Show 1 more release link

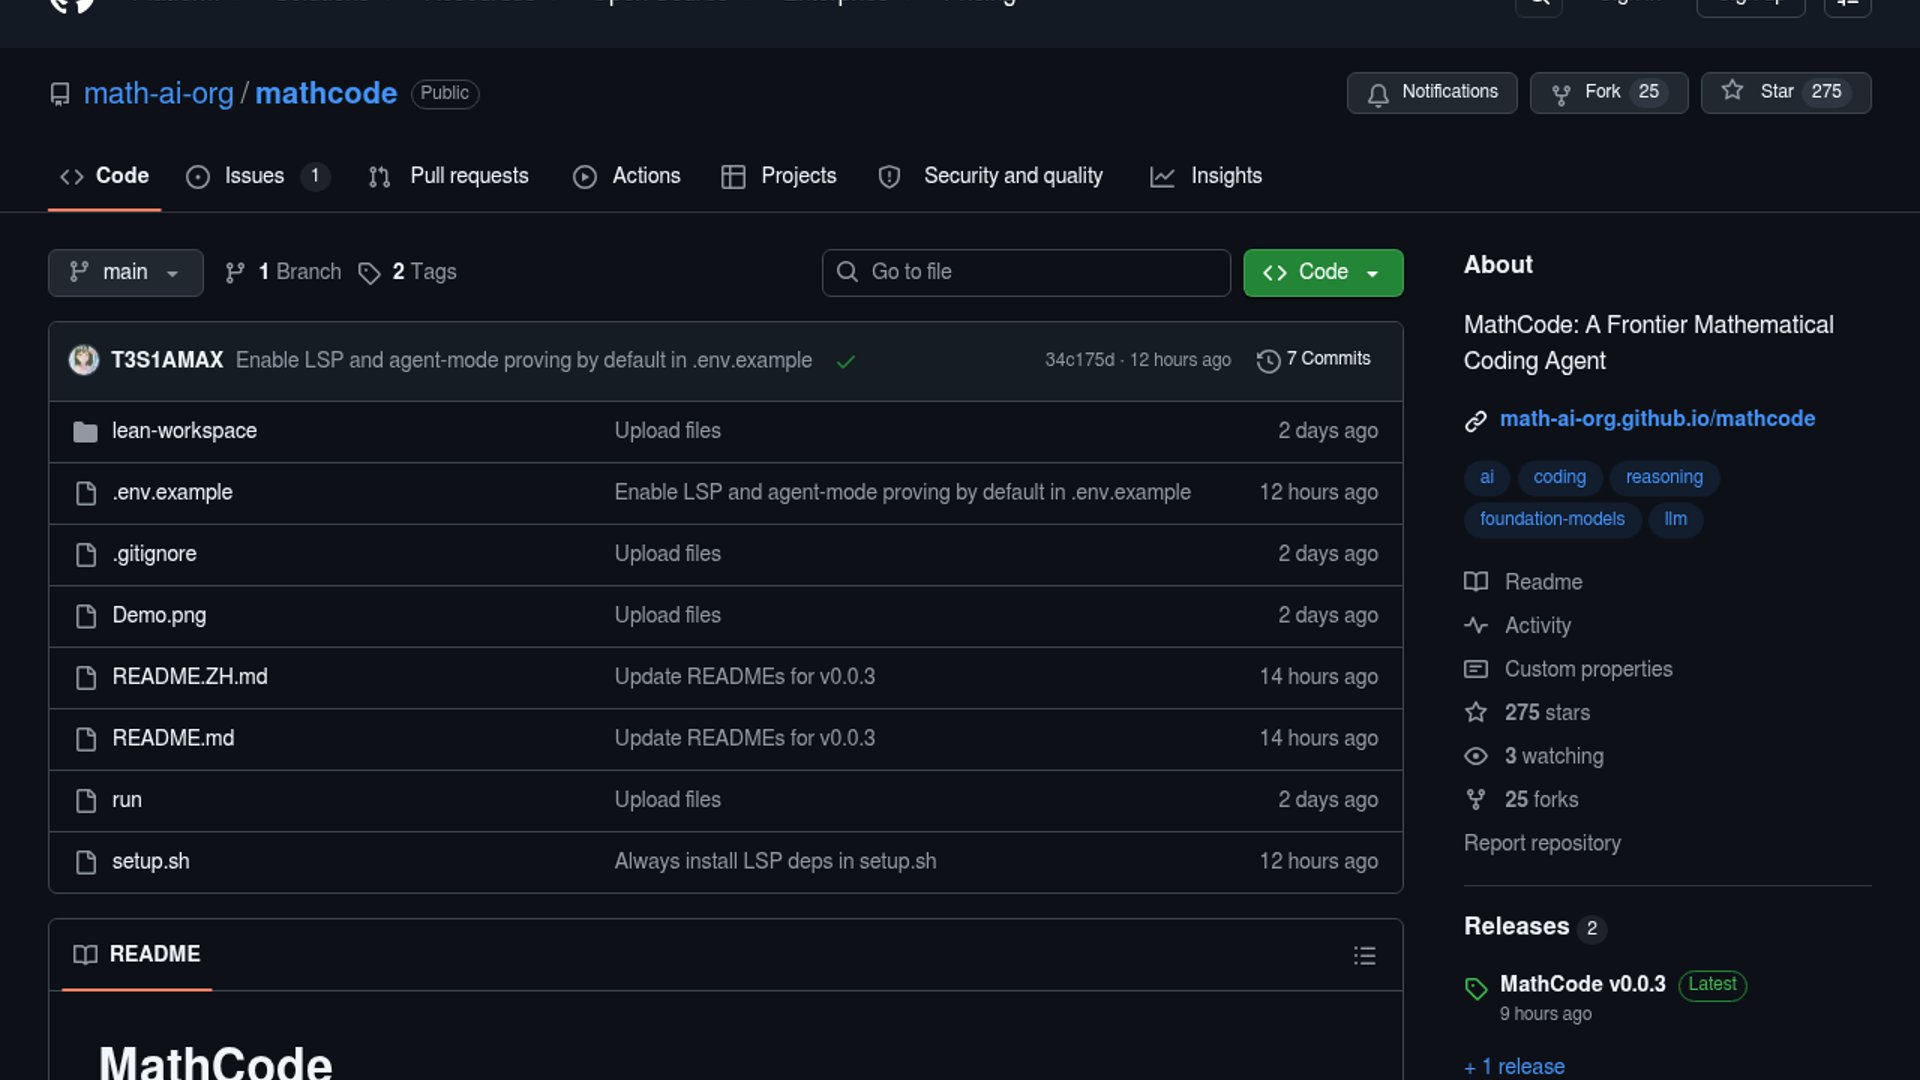[1514, 1066]
